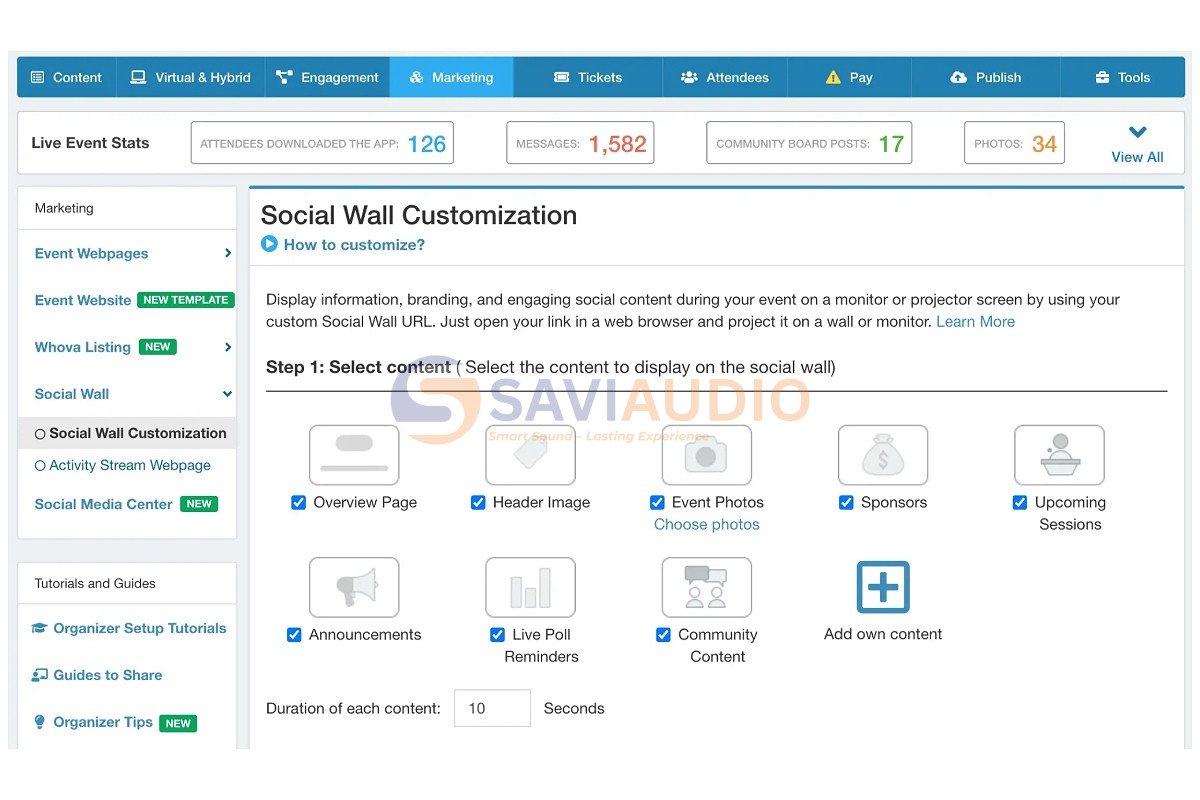1200x800 pixels.
Task: Expand the Event Webpages sidebar section
Action: coord(228,254)
